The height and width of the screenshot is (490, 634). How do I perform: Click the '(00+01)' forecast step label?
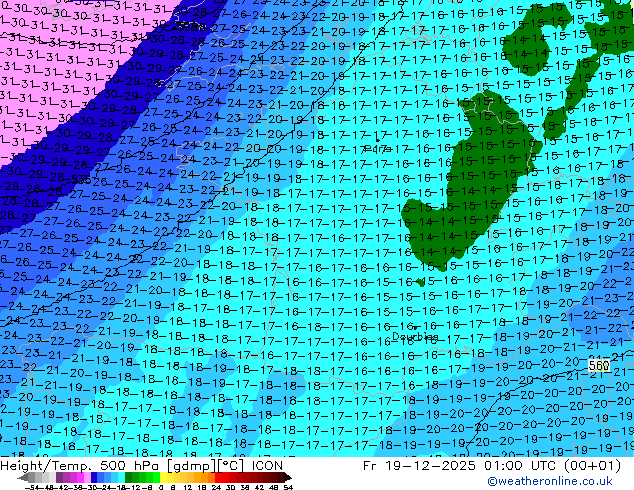592,466
